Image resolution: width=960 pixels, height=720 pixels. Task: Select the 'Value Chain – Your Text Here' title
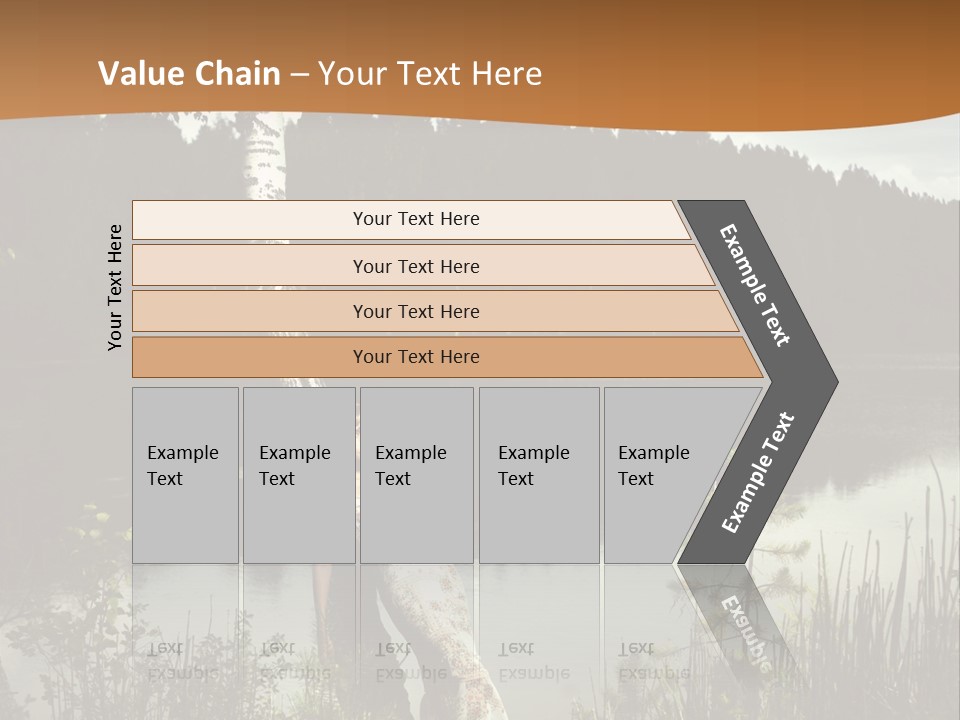tap(320, 73)
